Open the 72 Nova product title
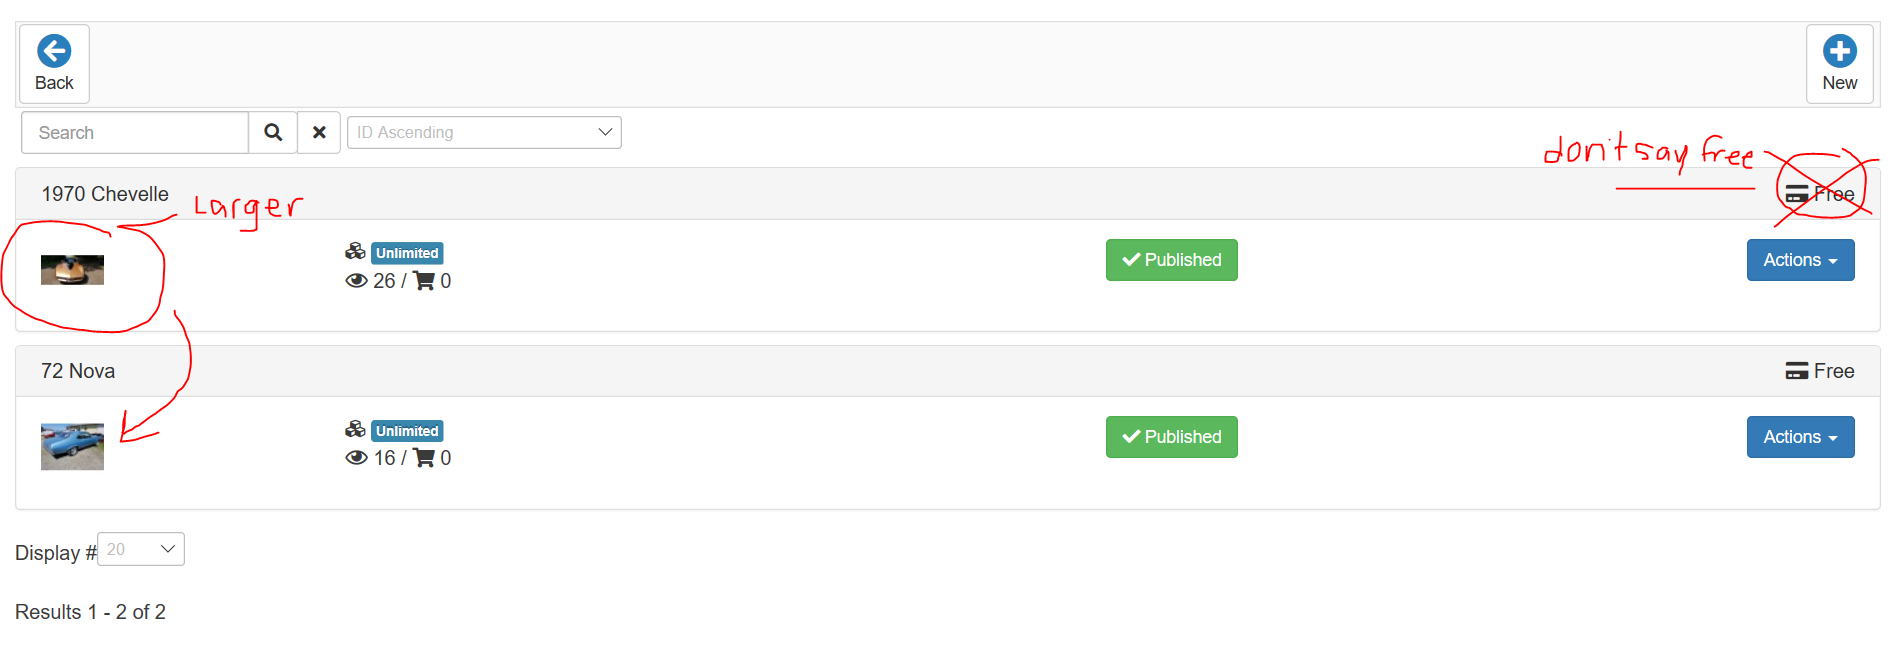The image size is (1900, 666). pyautogui.click(x=78, y=371)
